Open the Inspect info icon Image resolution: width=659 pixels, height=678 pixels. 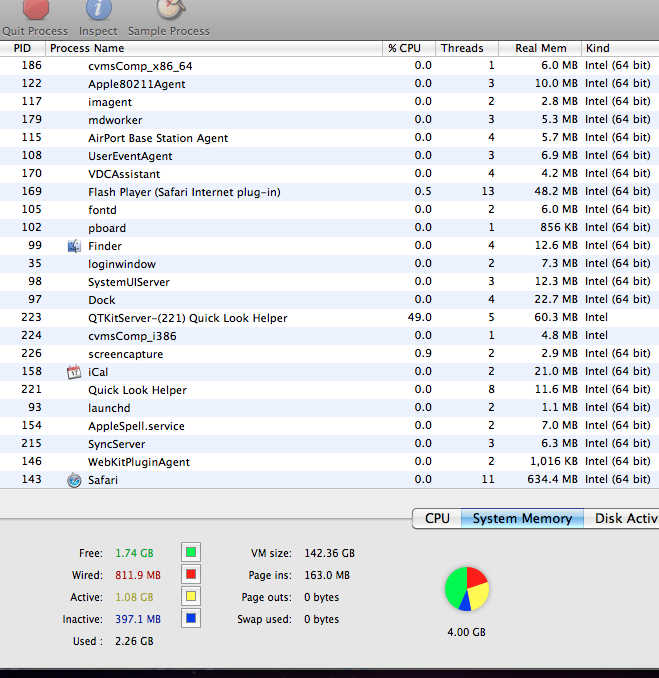pos(99,9)
